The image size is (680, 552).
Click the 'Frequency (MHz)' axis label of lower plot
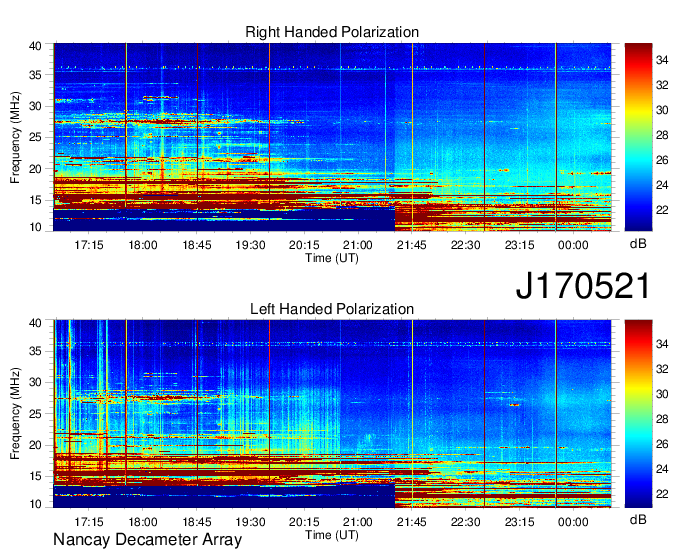pos(15,414)
